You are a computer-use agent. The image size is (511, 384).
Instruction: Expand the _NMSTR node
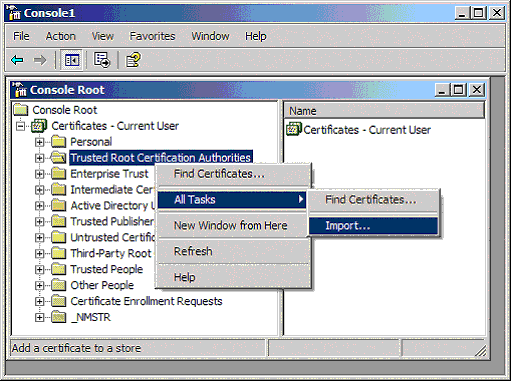[x=39, y=317]
